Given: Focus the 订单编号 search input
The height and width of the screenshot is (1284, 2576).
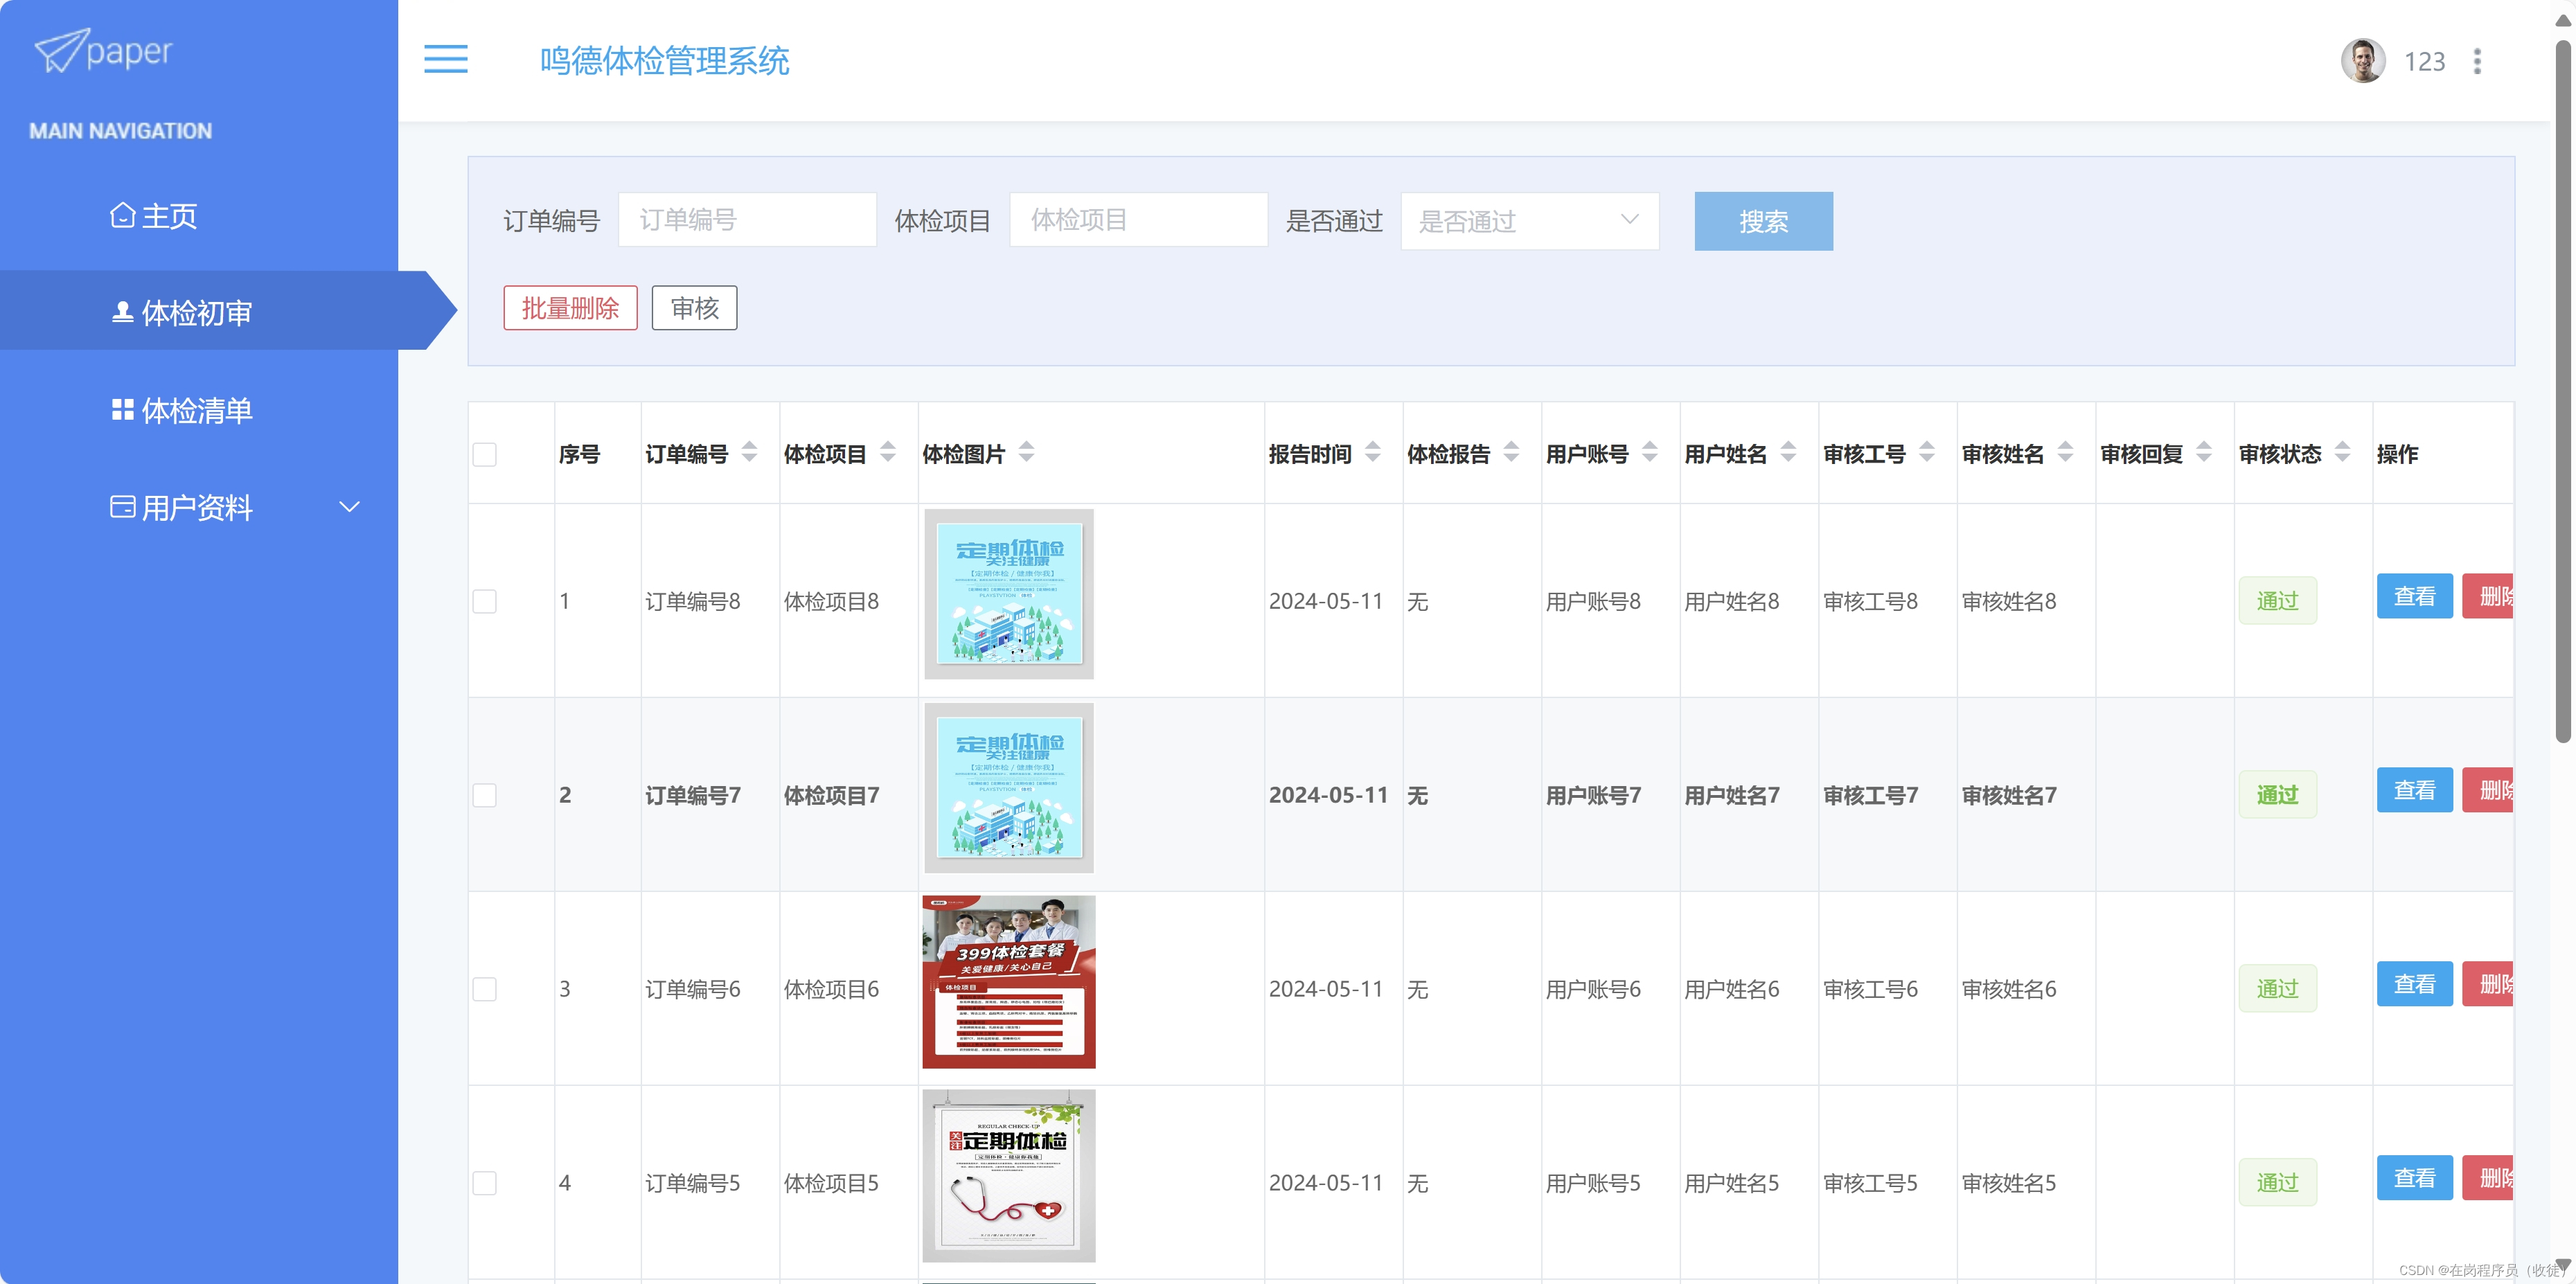Looking at the screenshot, I should click(x=747, y=220).
